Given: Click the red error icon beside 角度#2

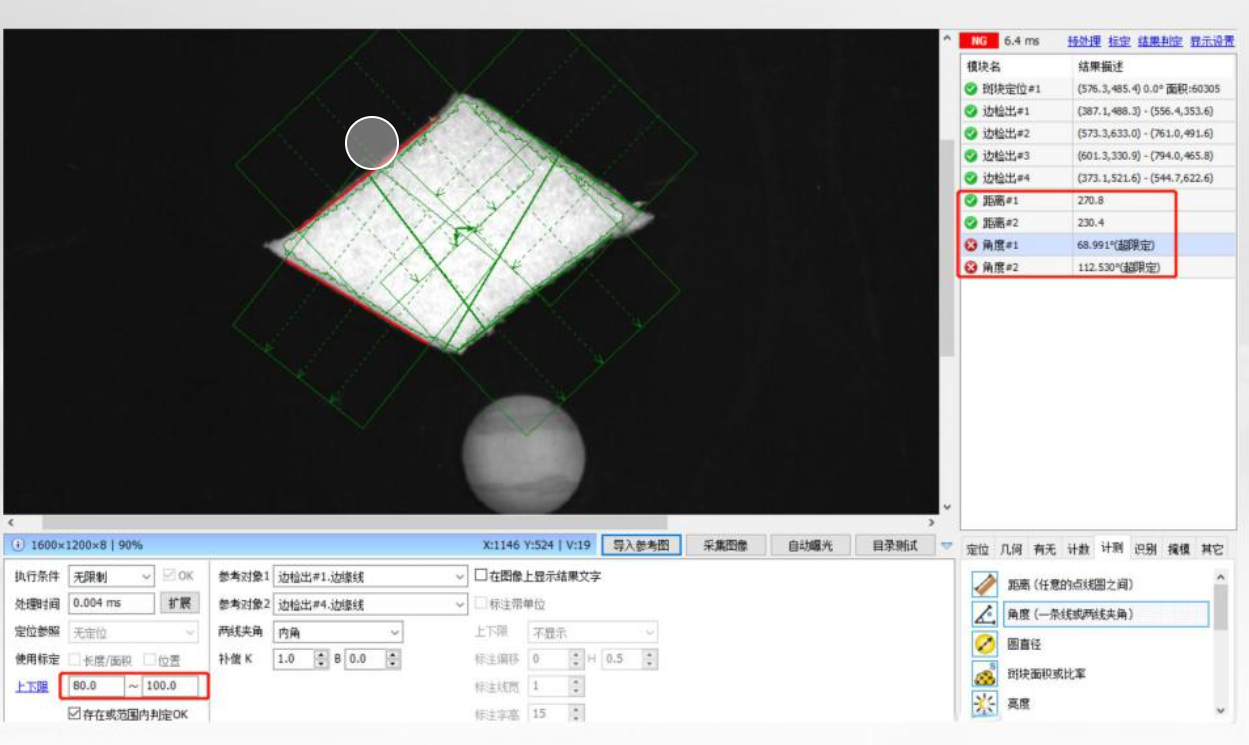Looking at the screenshot, I should pyautogui.click(x=971, y=268).
